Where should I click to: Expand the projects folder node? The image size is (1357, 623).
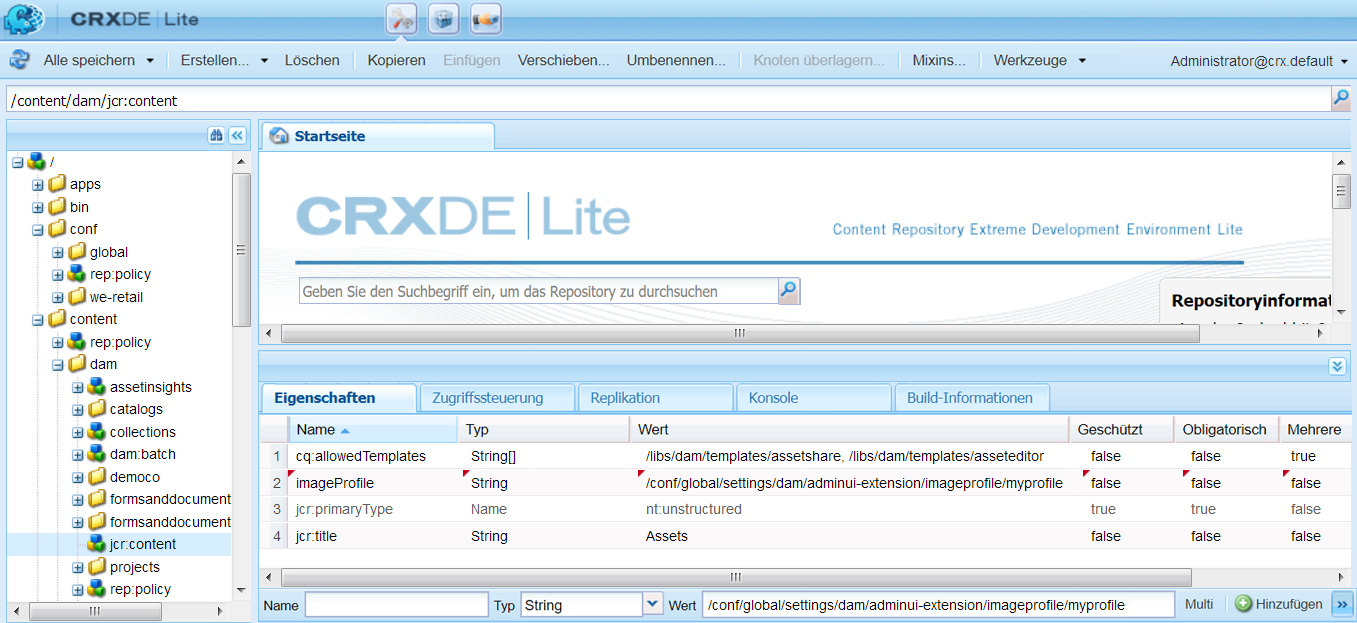78,567
